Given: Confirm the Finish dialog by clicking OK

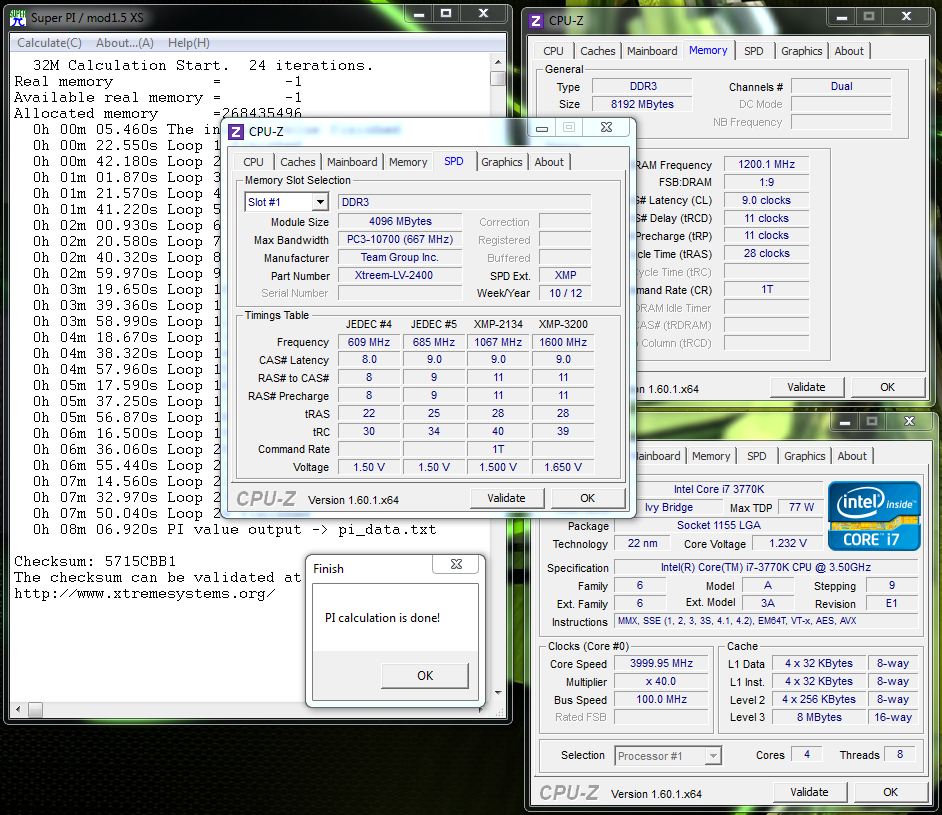Looking at the screenshot, I should click(x=425, y=676).
